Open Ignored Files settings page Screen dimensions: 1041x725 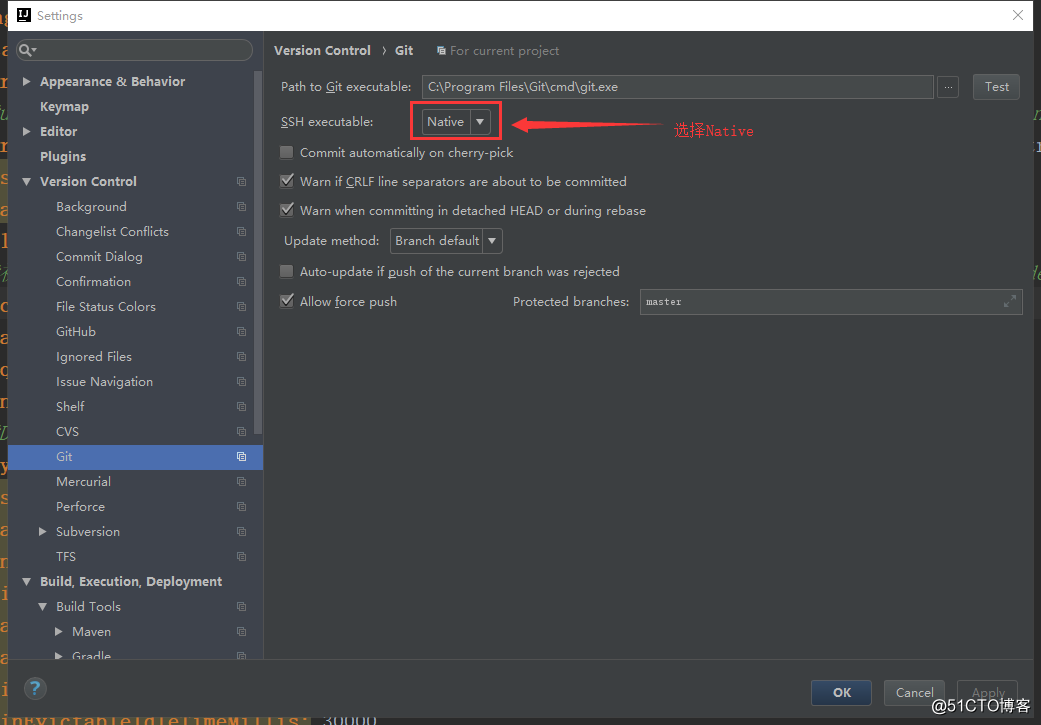pyautogui.click(x=94, y=357)
